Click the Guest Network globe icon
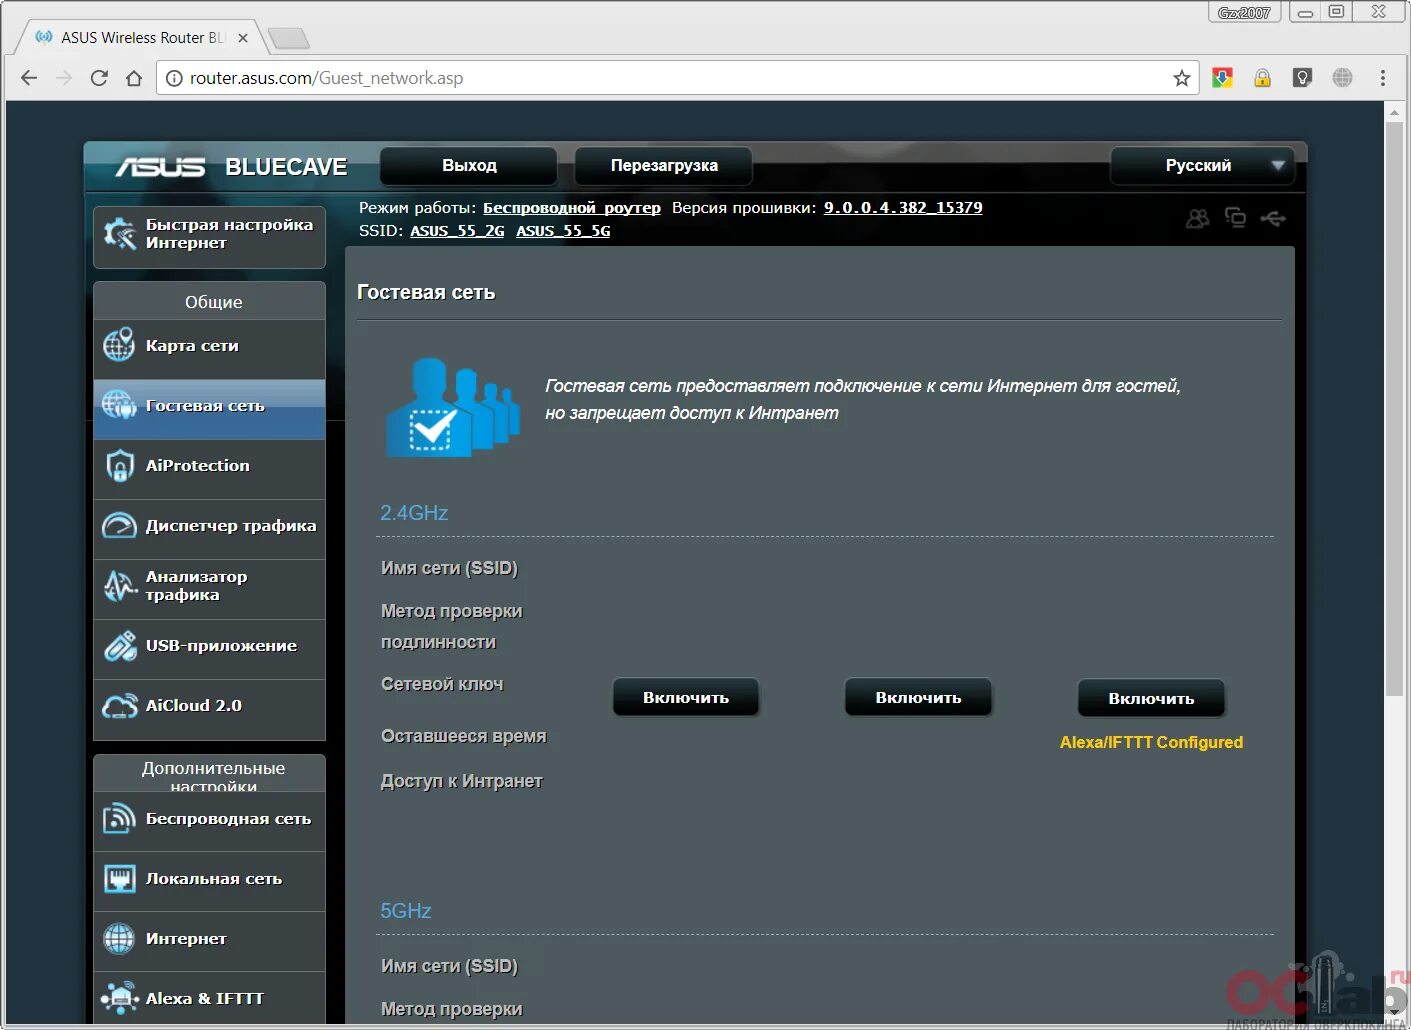The image size is (1411, 1030). [x=119, y=405]
